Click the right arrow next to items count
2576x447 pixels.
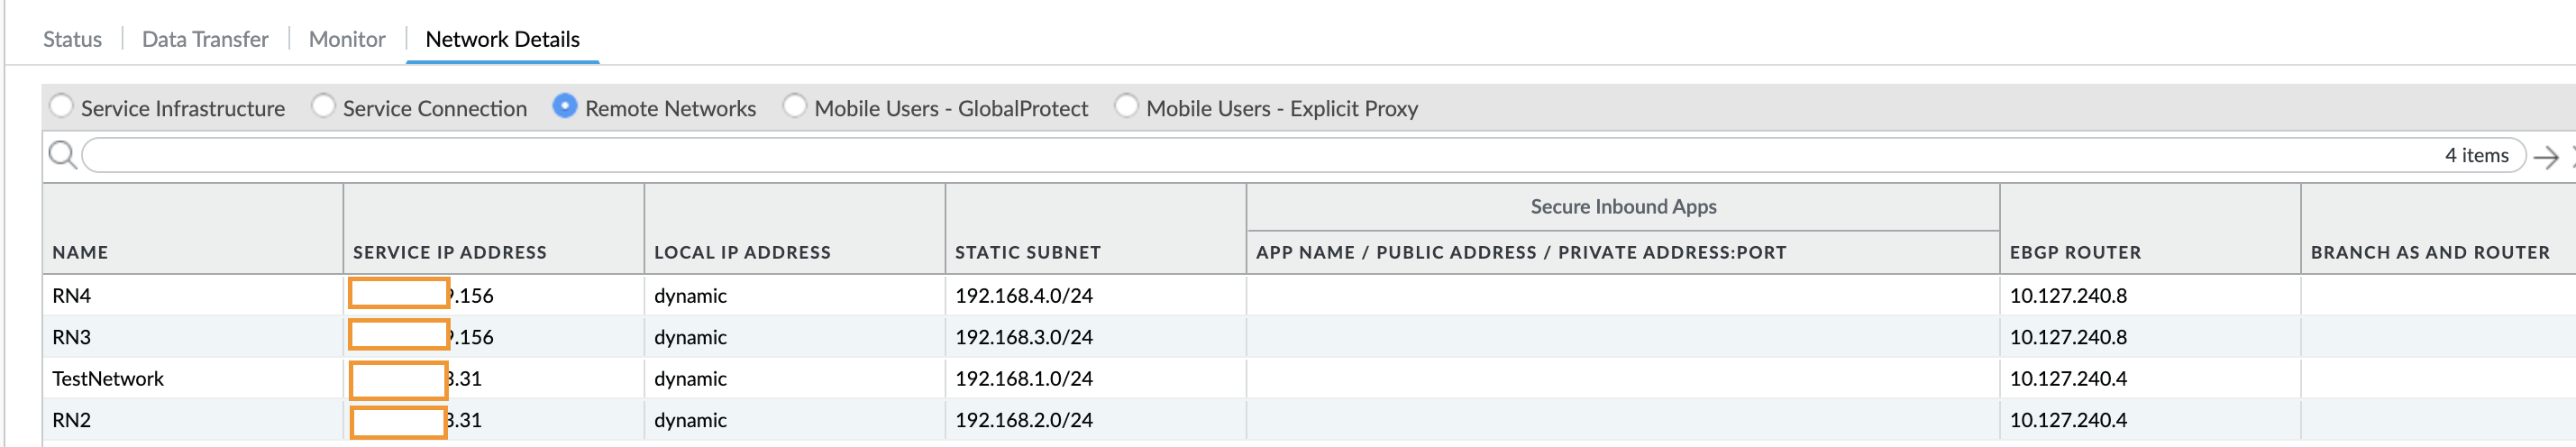click(x=2545, y=157)
